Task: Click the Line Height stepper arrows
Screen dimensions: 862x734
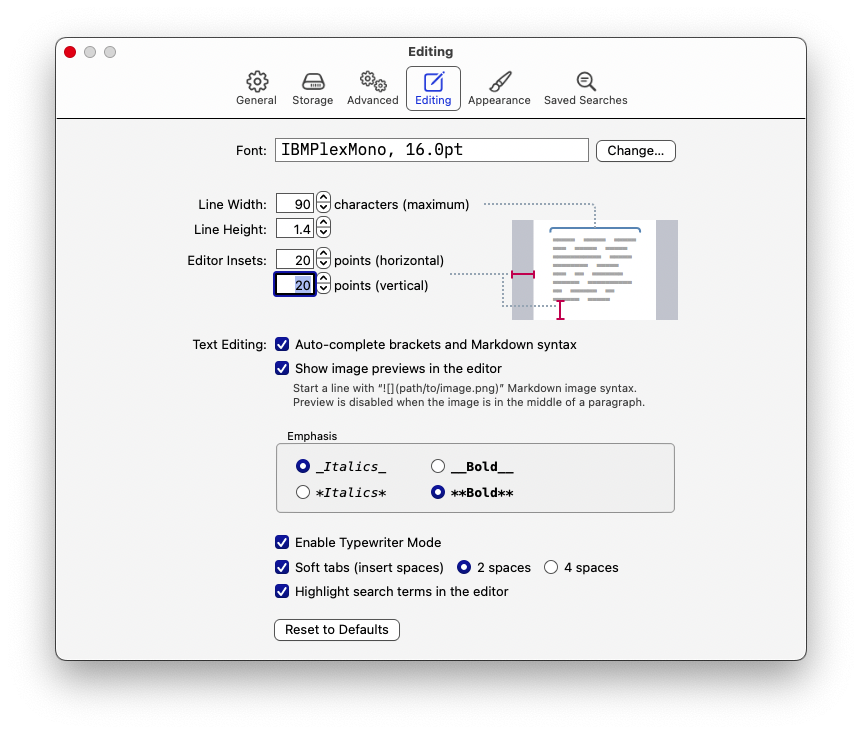Action: pyautogui.click(x=323, y=229)
